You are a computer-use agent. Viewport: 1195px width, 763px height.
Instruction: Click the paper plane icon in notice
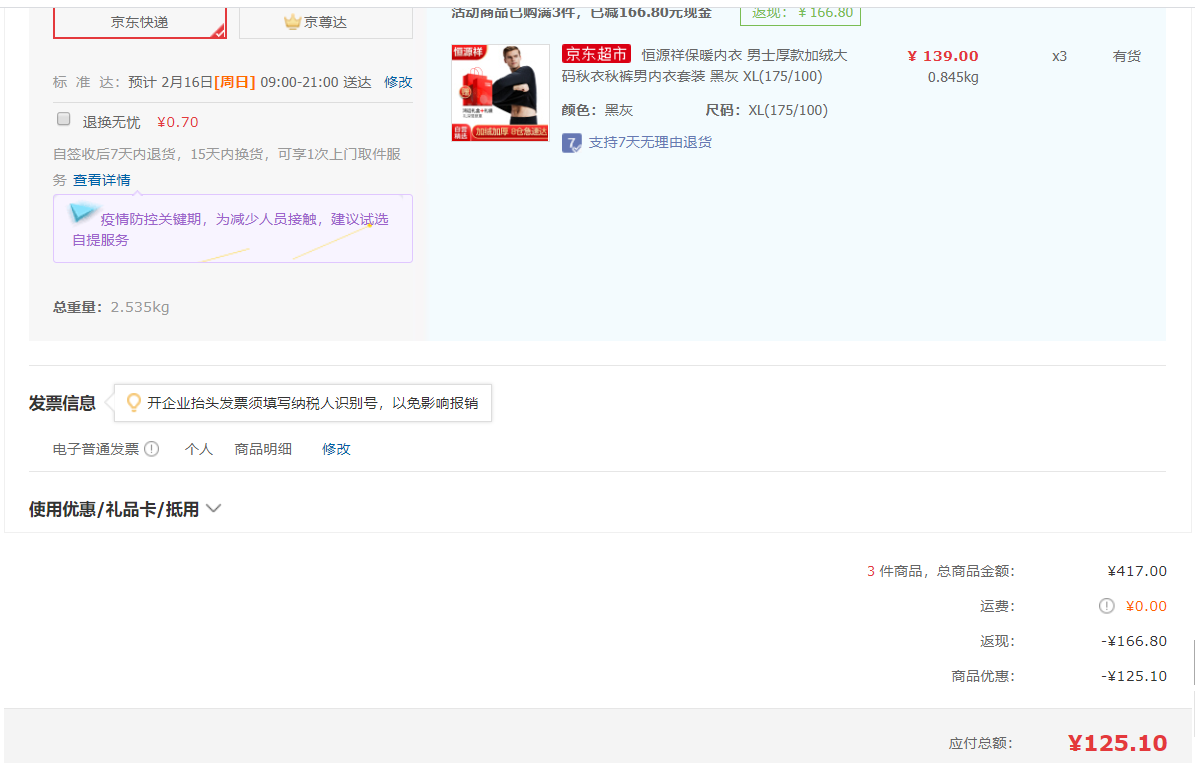(x=82, y=213)
